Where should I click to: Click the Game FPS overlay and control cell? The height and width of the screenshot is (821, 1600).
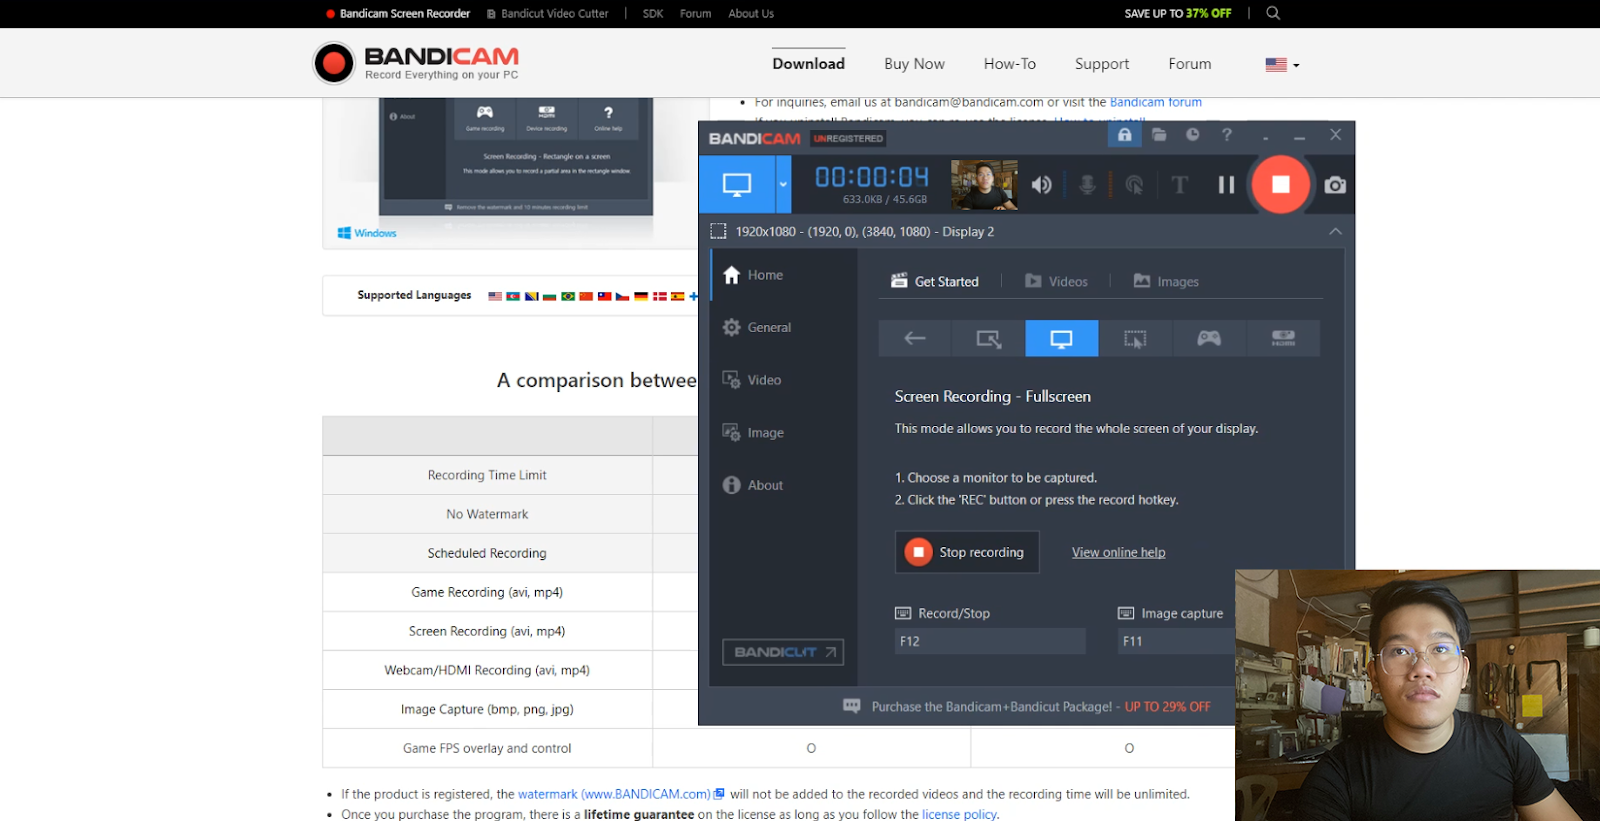tap(487, 748)
